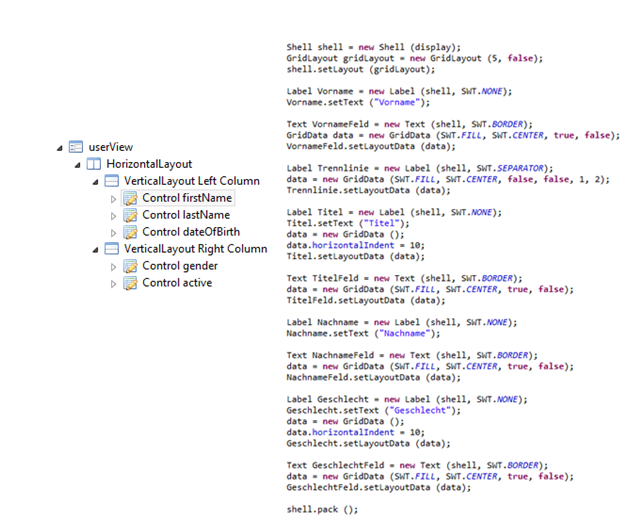Click code line 'Label Vorname = new Label'
The width and height of the screenshot is (628, 523).
click(x=399, y=91)
